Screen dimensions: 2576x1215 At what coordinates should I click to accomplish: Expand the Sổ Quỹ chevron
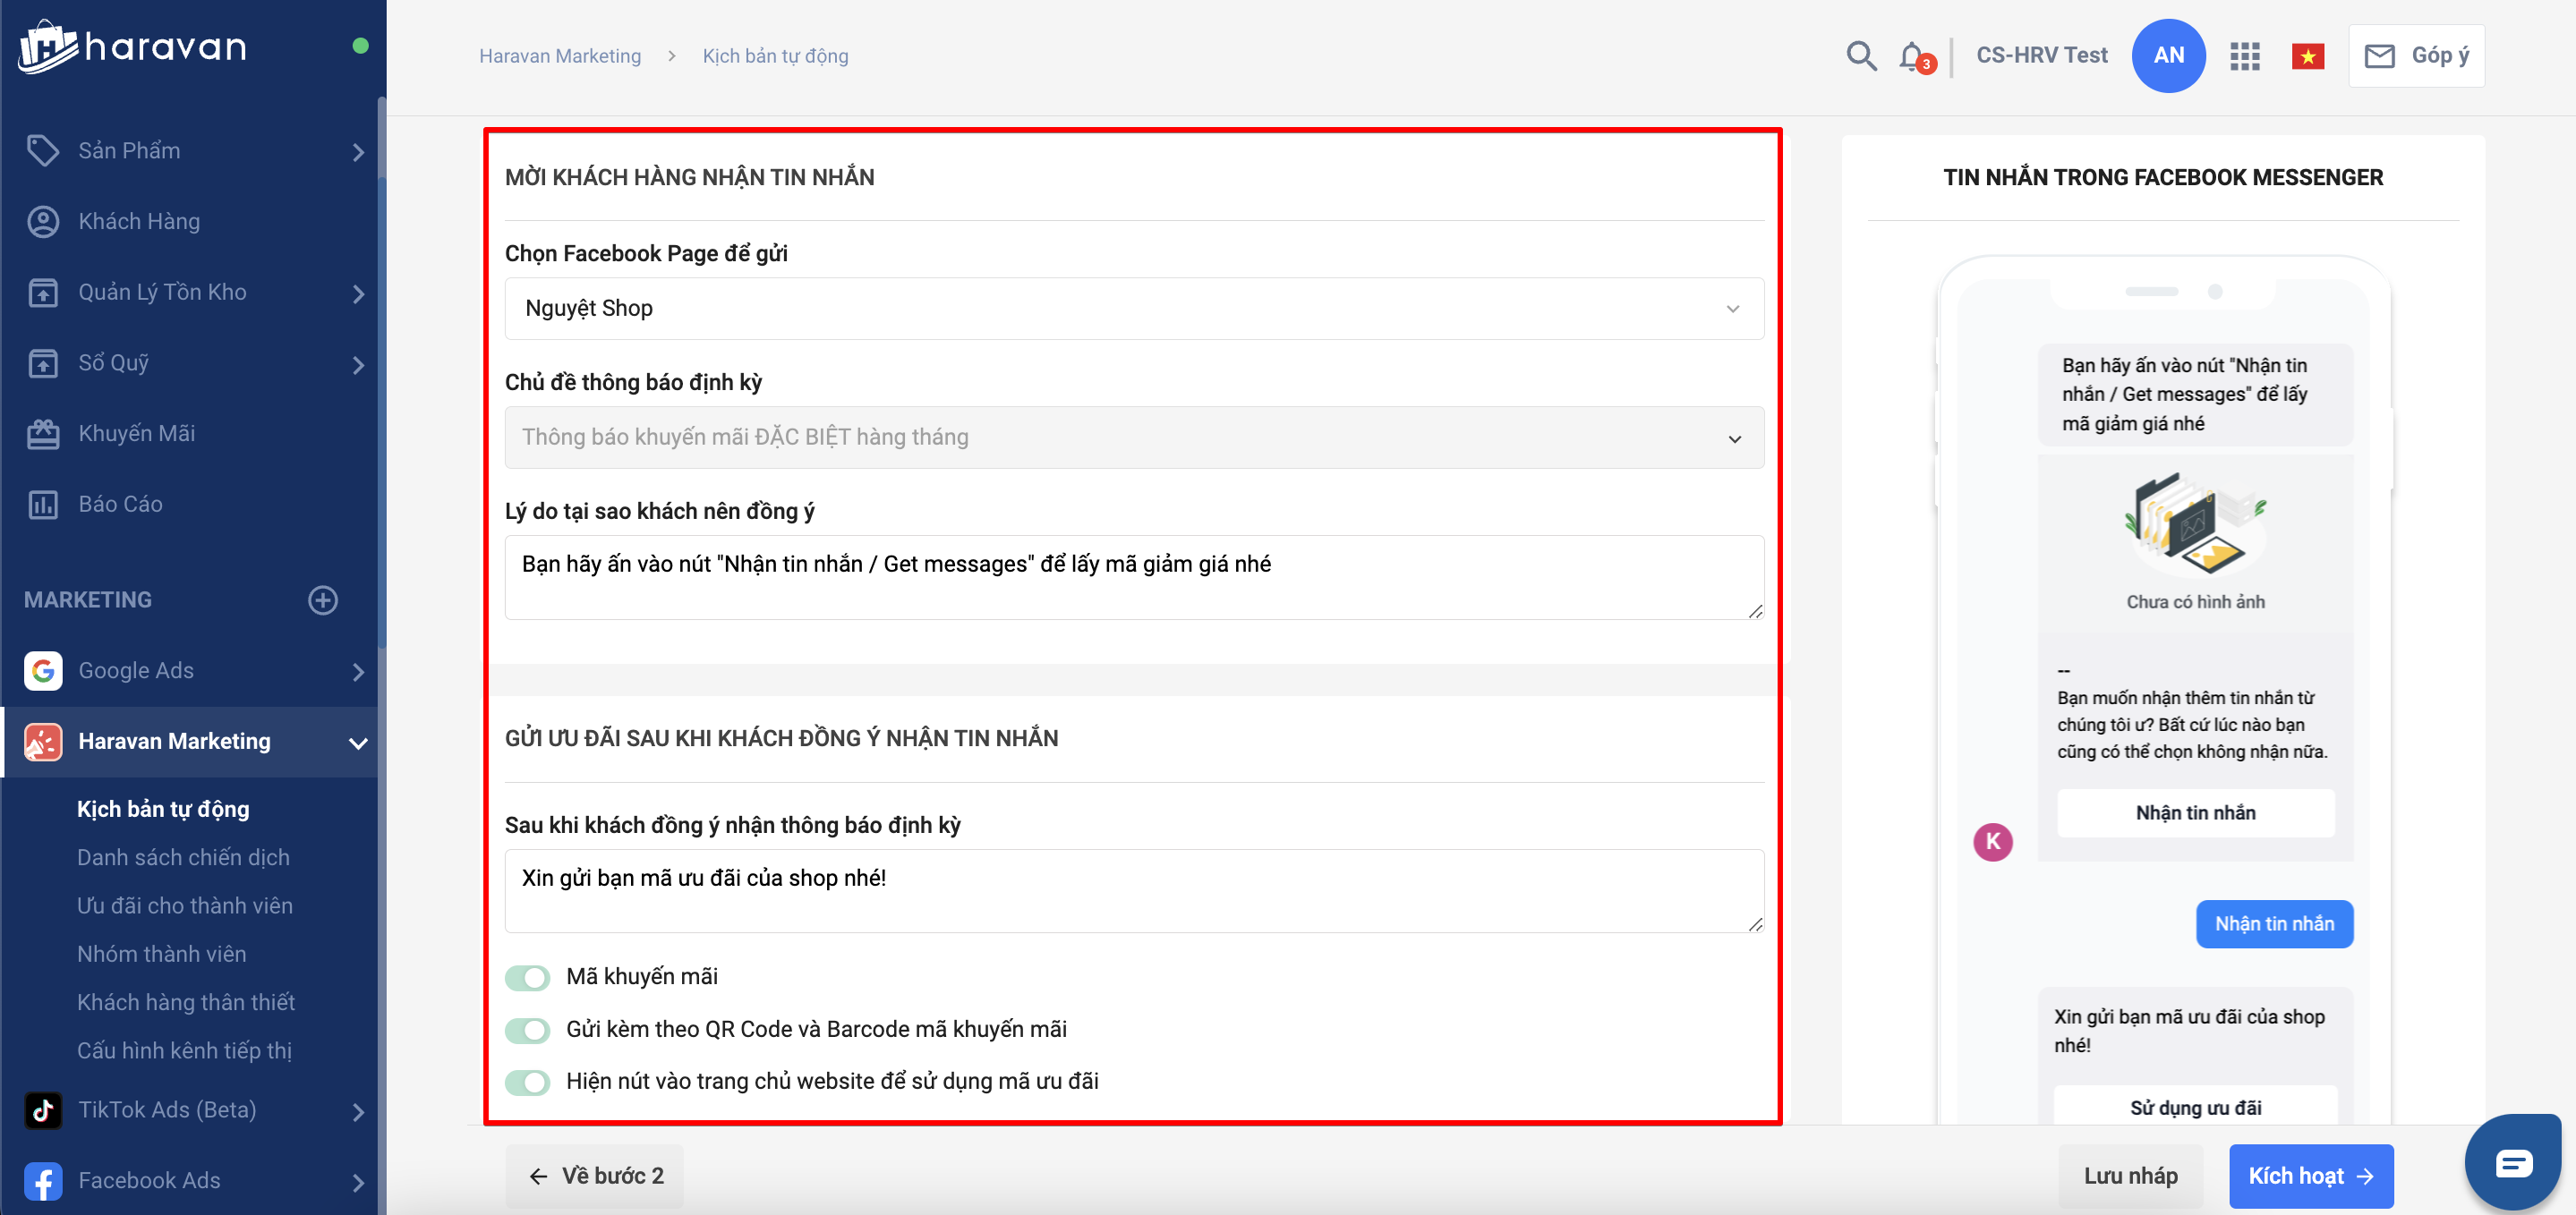[x=358, y=365]
